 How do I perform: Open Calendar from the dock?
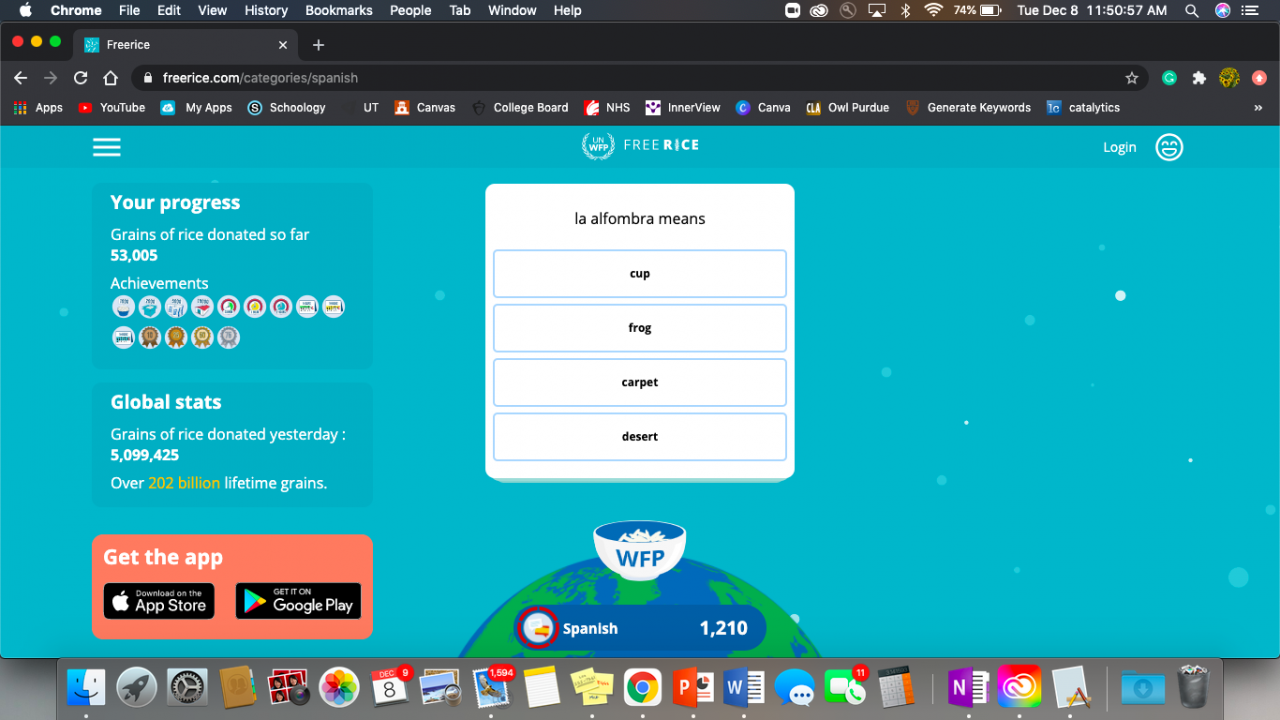(390, 687)
